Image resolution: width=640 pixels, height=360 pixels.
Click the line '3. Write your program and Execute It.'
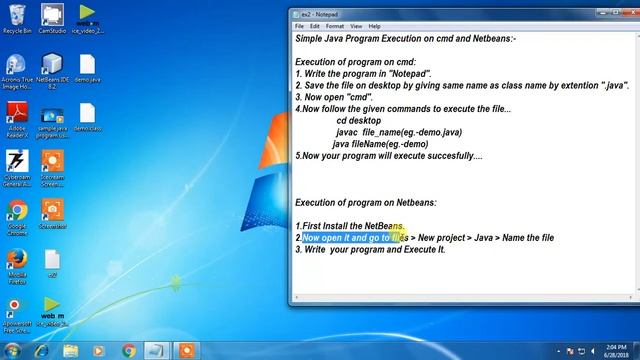pos(370,250)
